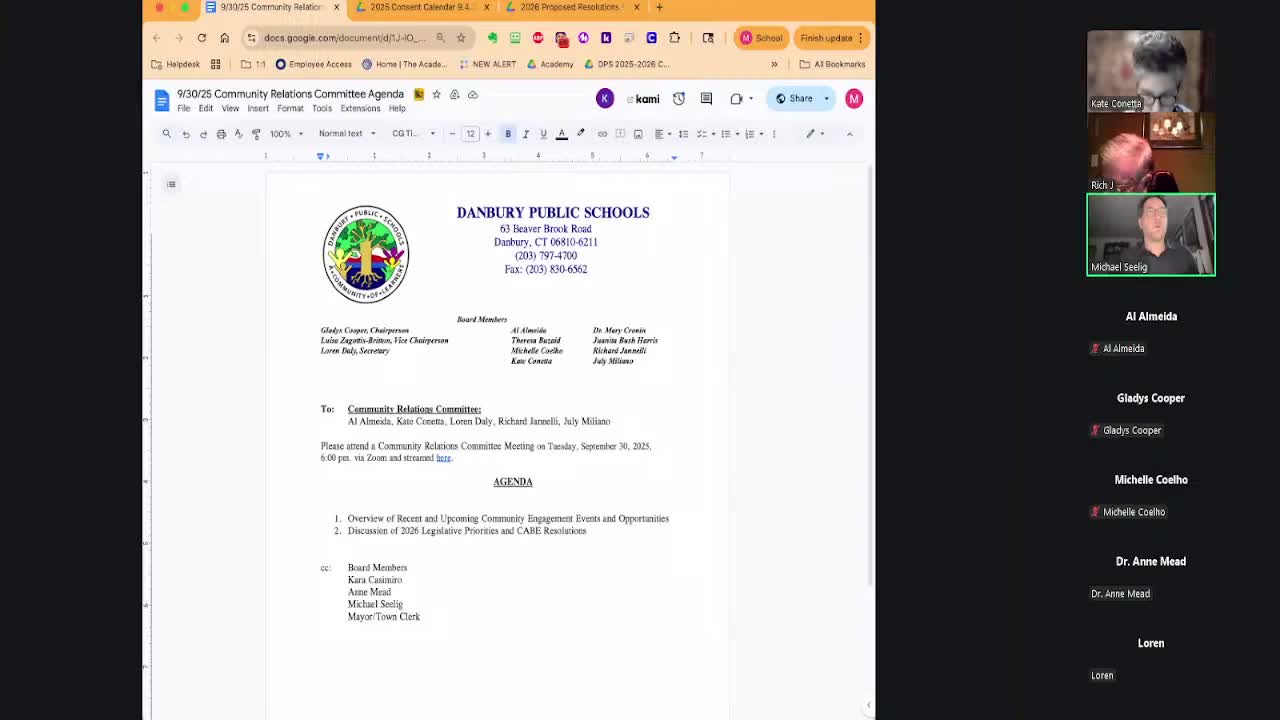Click the font size input field
The image size is (1280, 720).
click(470, 134)
